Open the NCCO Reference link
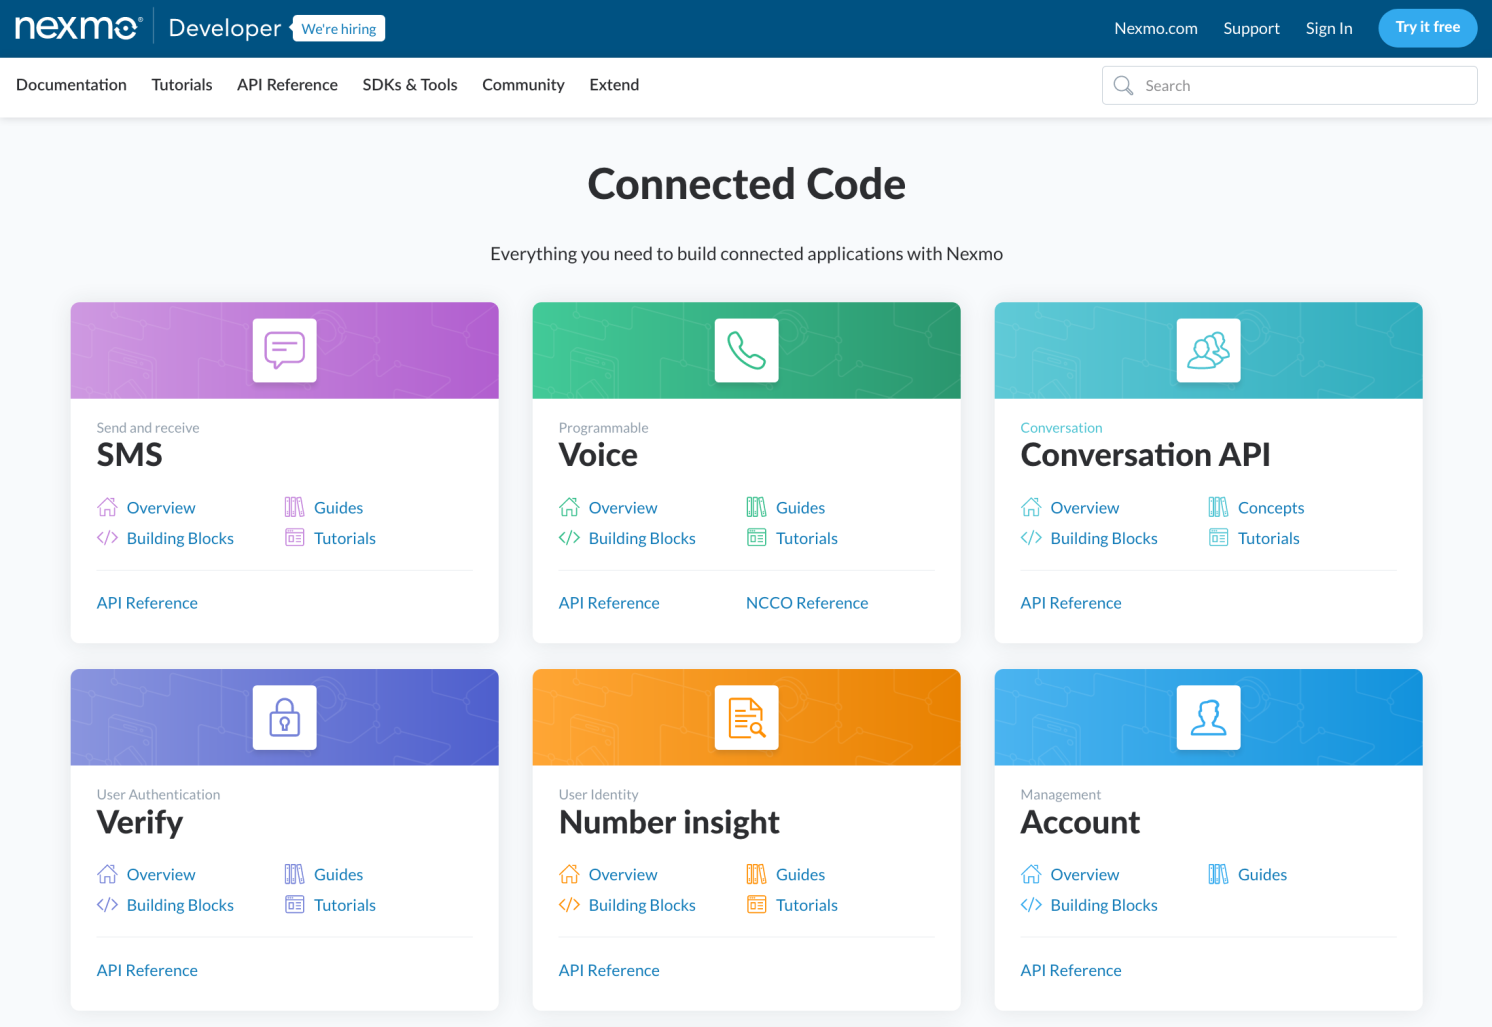Image resolution: width=1492 pixels, height=1027 pixels. pyautogui.click(x=807, y=603)
